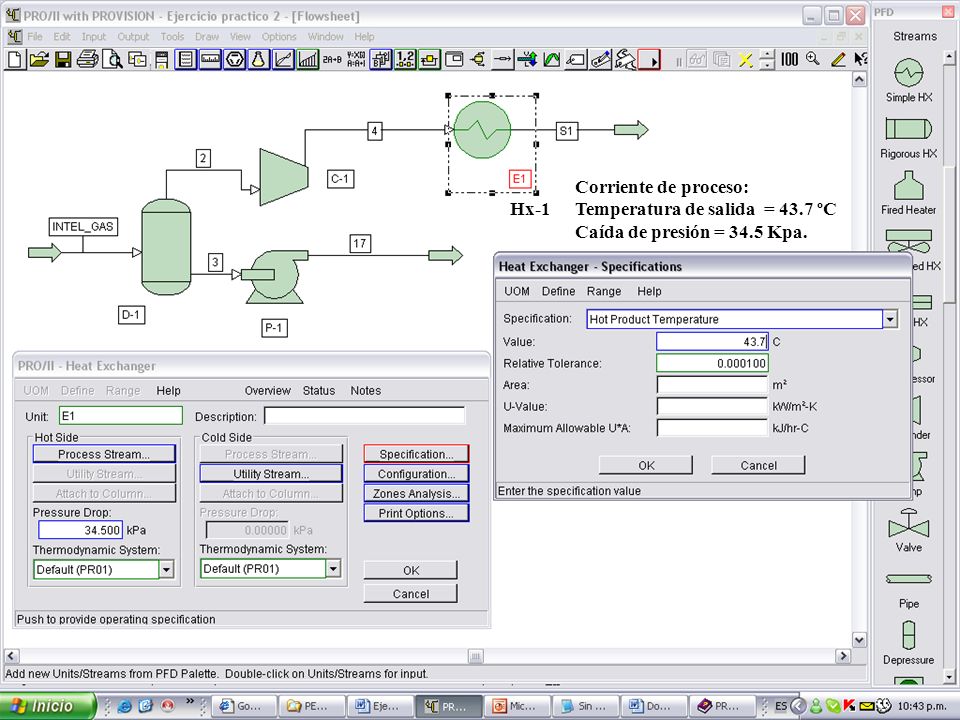This screenshot has height=720, width=960.
Task: Open Define menu in Specifications dialog
Action: point(558,291)
